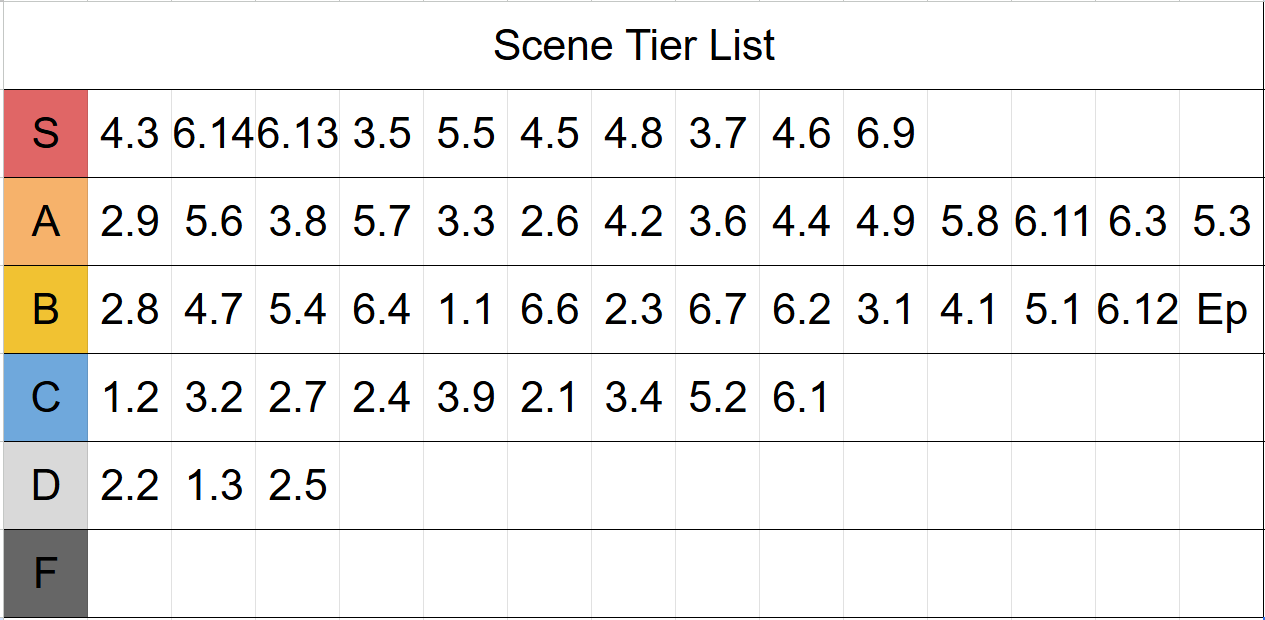Click cell 2.5 in the D row
Image resolution: width=1265 pixels, height=620 pixels.
click(298, 486)
